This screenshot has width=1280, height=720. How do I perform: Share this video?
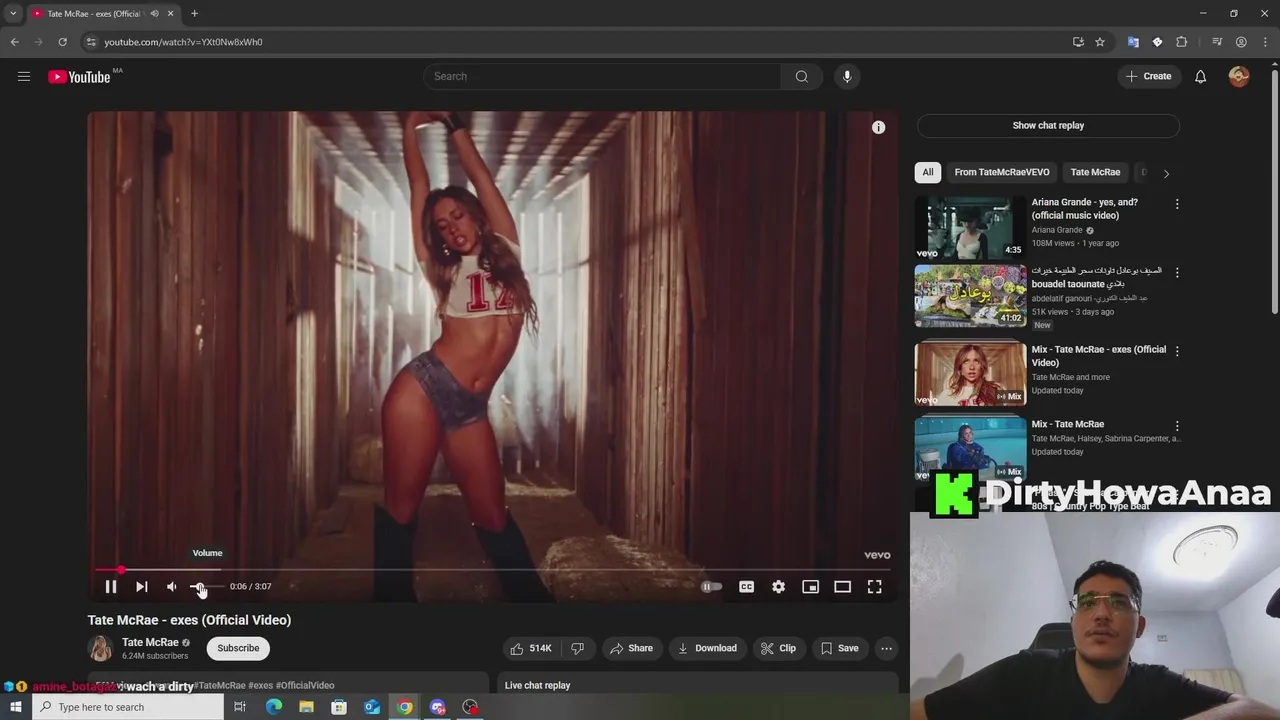tap(631, 648)
